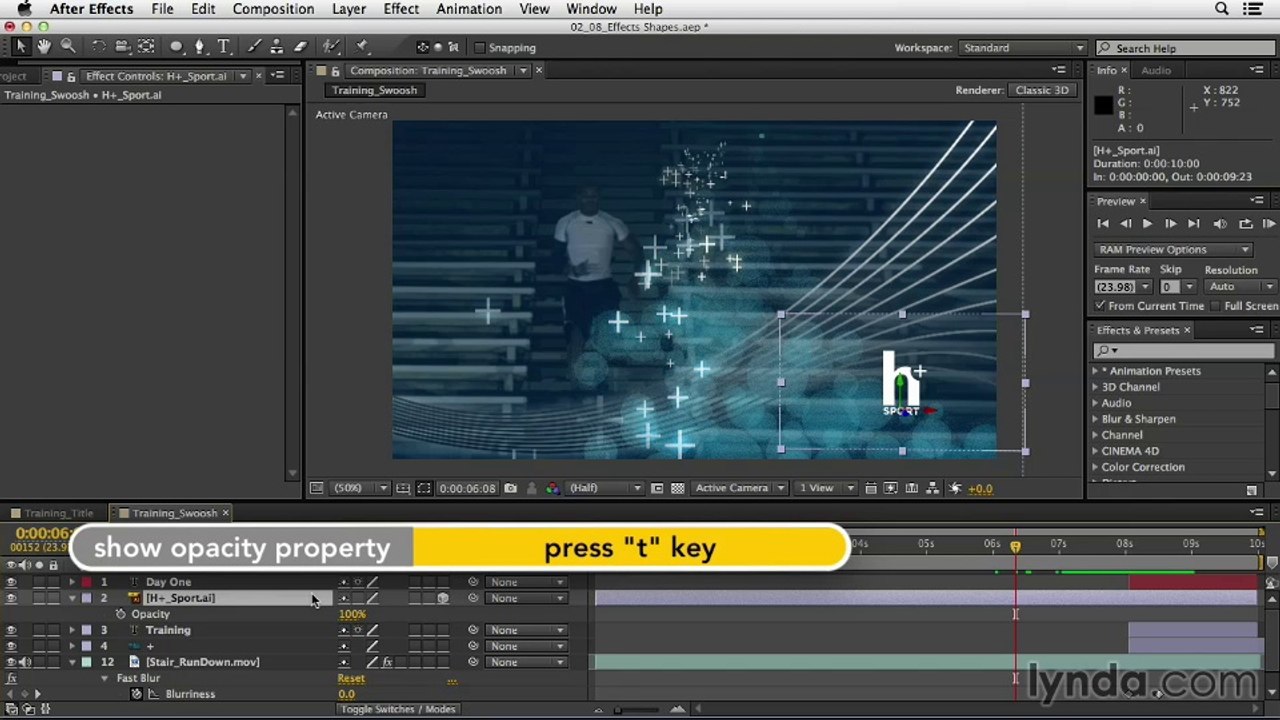Click the green label swatch of Stair_RunDown.mov
This screenshot has height=720, width=1280.
87,662
